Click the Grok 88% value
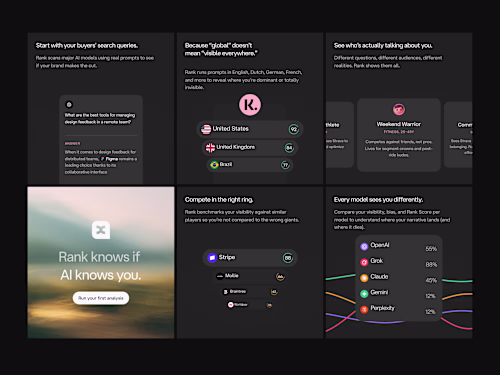The image size is (500, 375). [x=431, y=264]
